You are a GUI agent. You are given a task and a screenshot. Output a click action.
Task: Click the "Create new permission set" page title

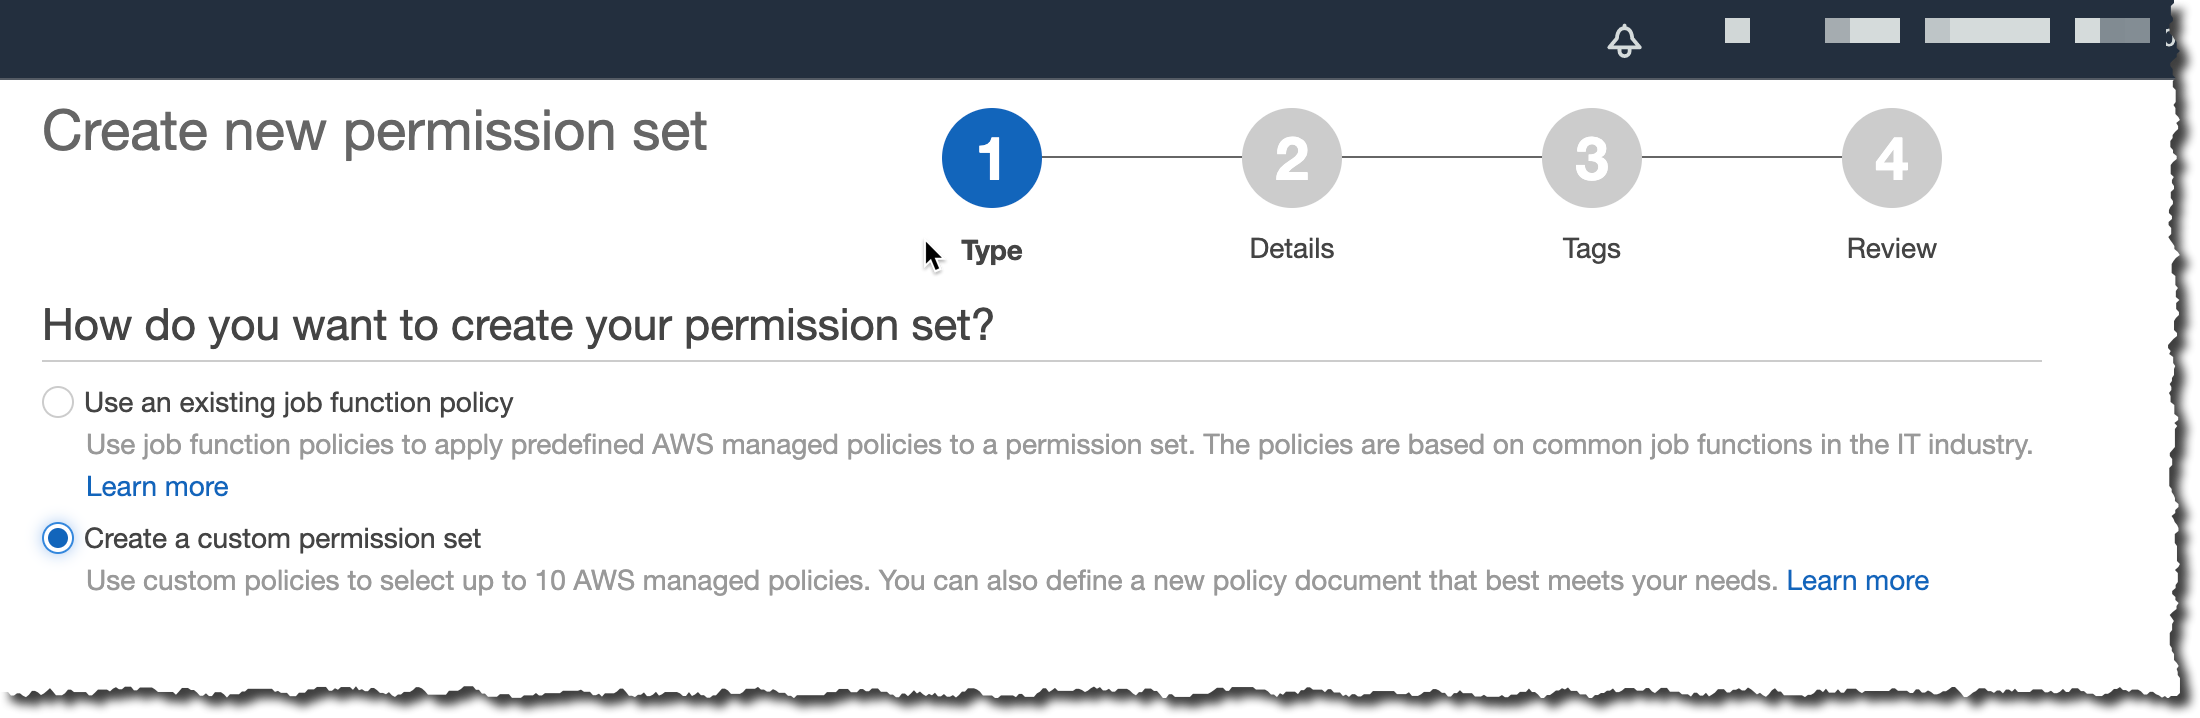(374, 131)
